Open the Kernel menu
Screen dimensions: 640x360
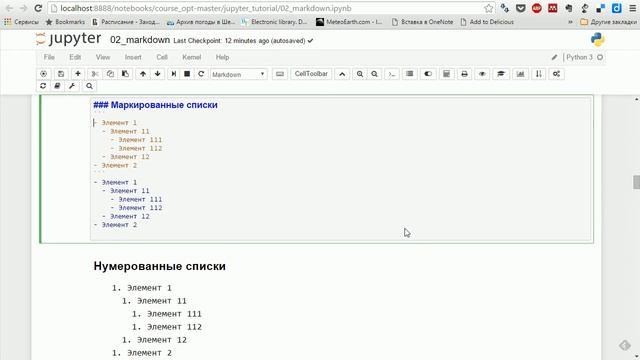click(x=191, y=57)
